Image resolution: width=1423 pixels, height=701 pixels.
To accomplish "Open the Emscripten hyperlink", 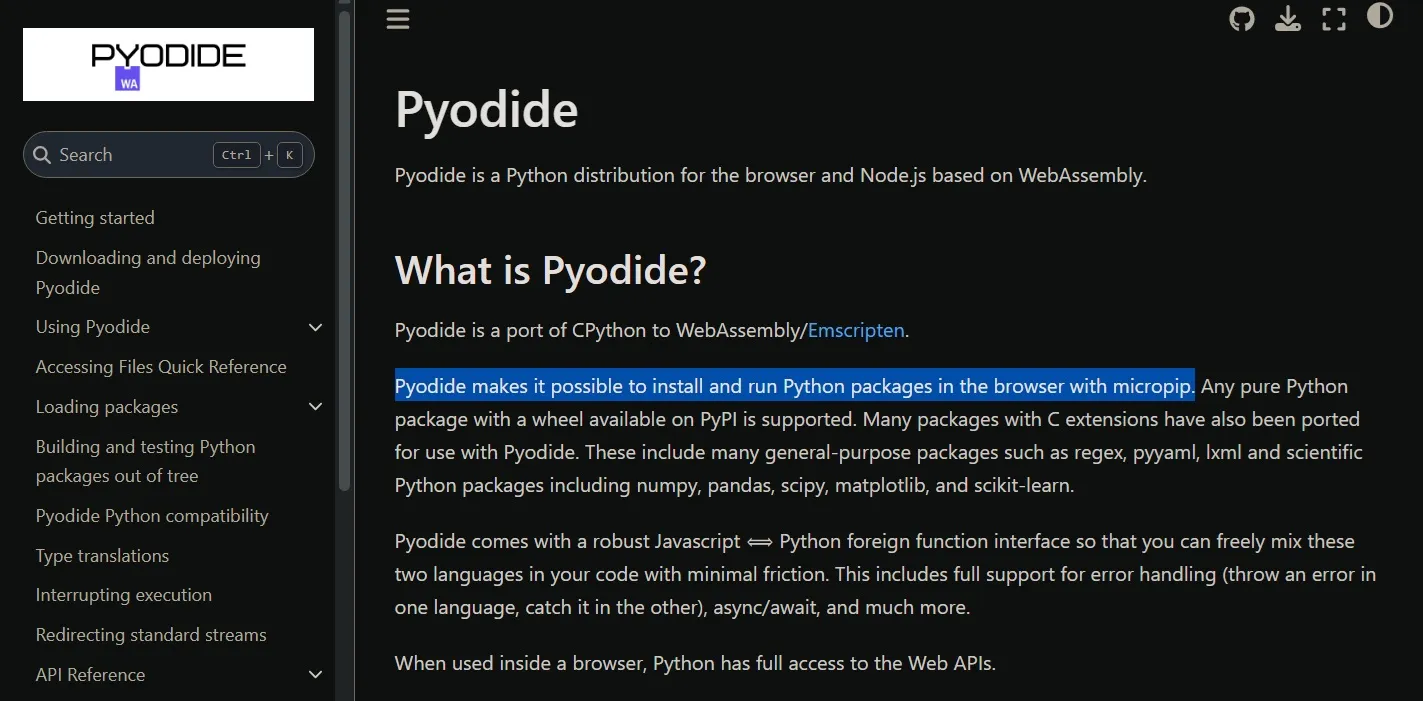I will coord(856,330).
